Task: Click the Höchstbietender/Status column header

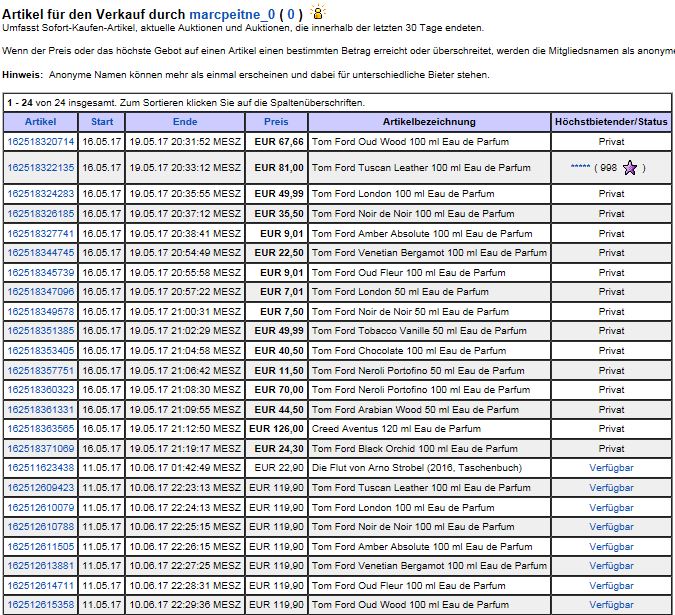Action: pos(611,122)
